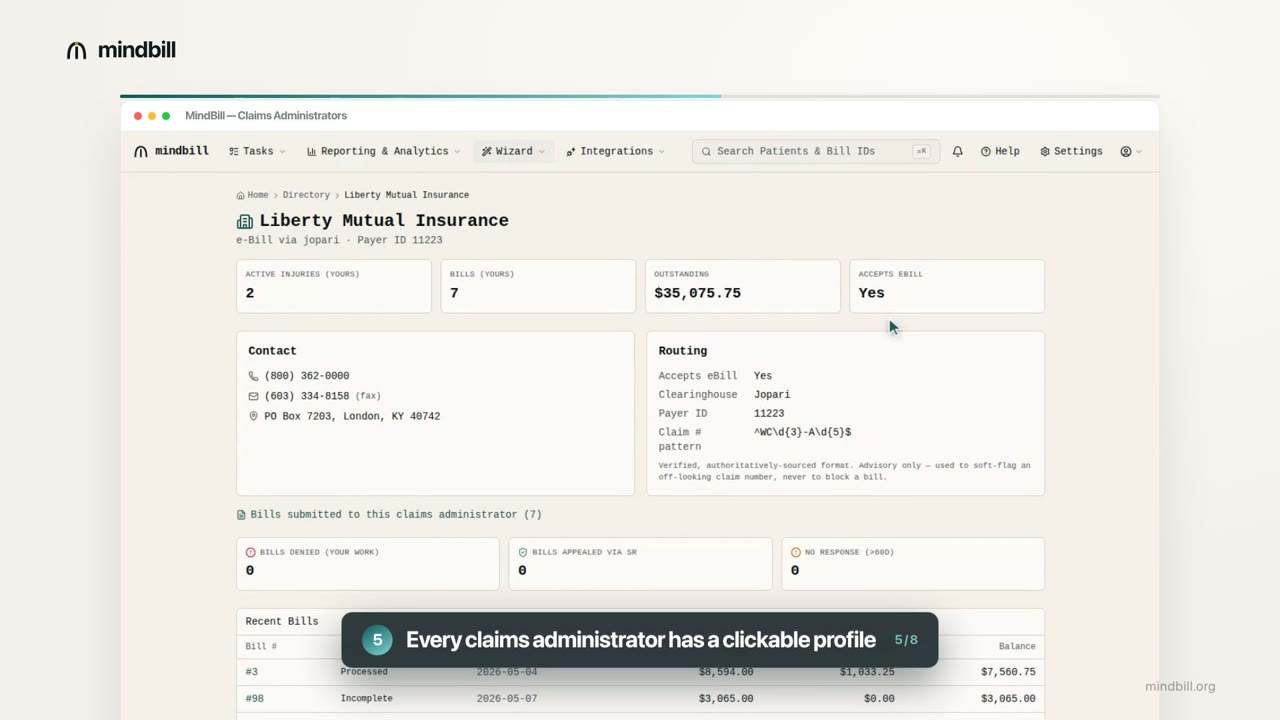1280x720 pixels.
Task: Click the Incomplete status in bill #98 row
Action: [366, 698]
